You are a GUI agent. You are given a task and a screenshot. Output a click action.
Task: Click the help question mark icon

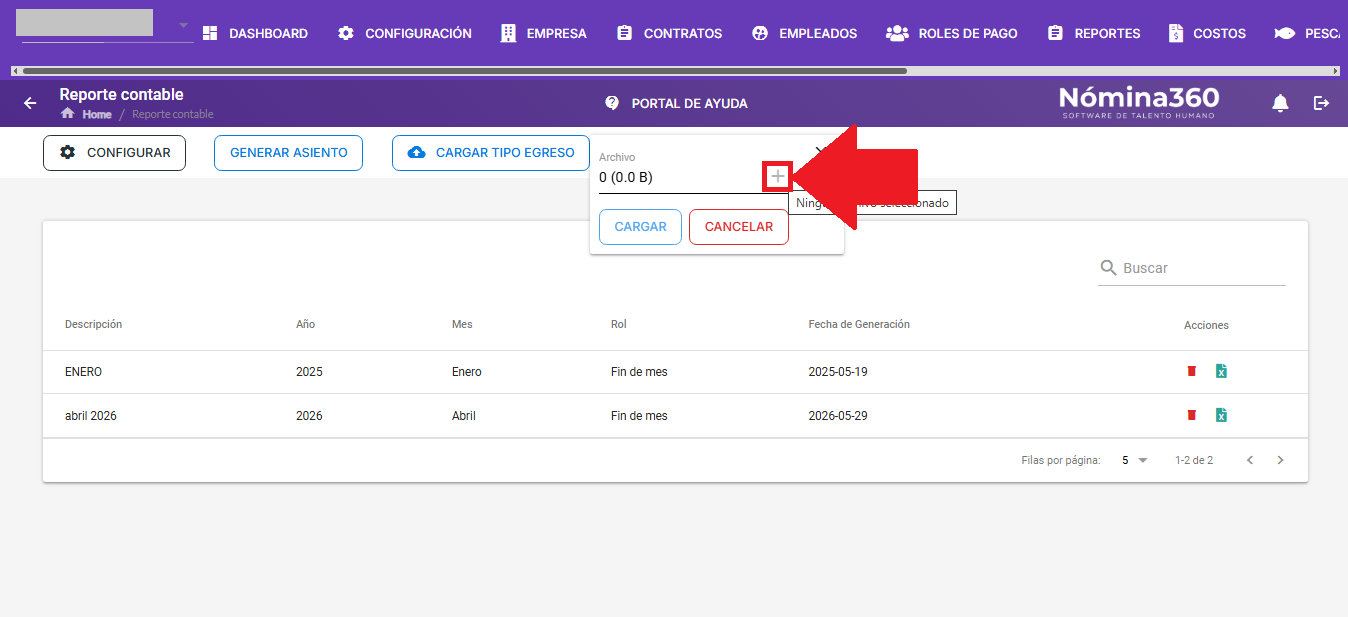612,103
